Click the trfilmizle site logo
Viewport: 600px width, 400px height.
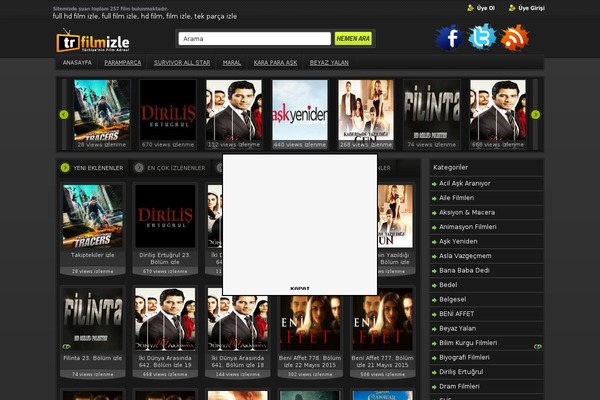click(93, 41)
